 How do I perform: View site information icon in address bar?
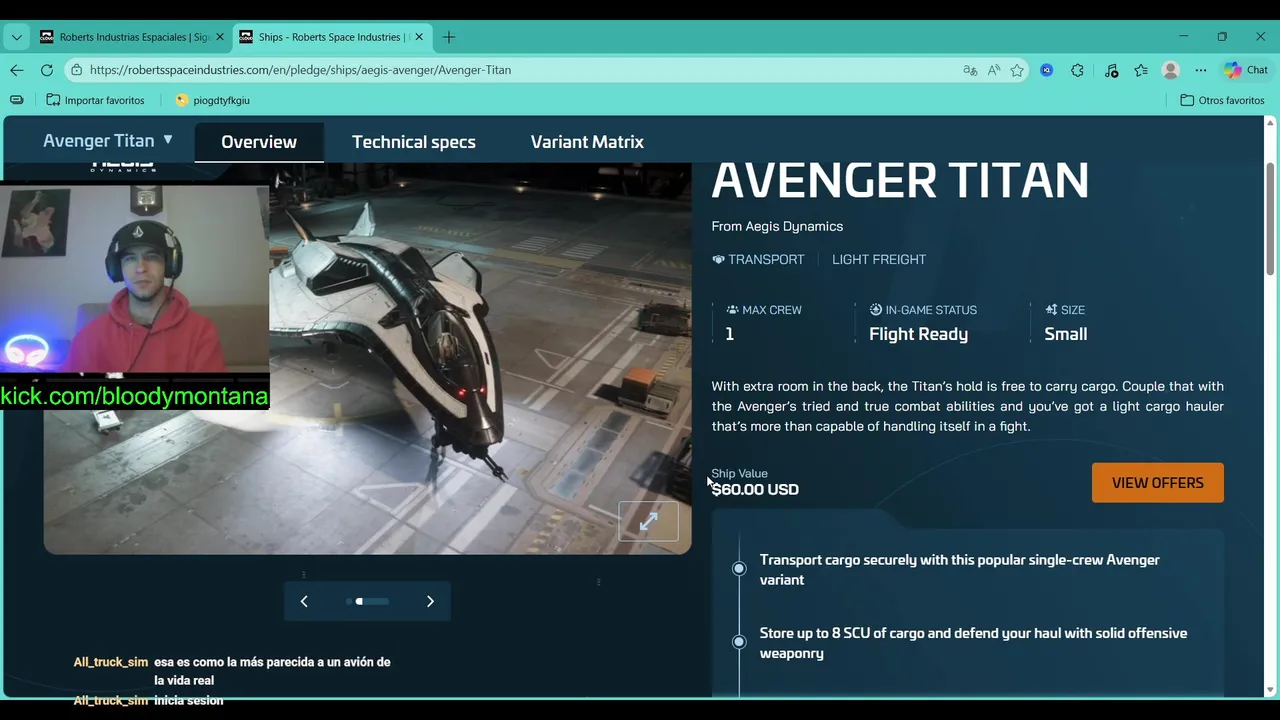[x=77, y=70]
